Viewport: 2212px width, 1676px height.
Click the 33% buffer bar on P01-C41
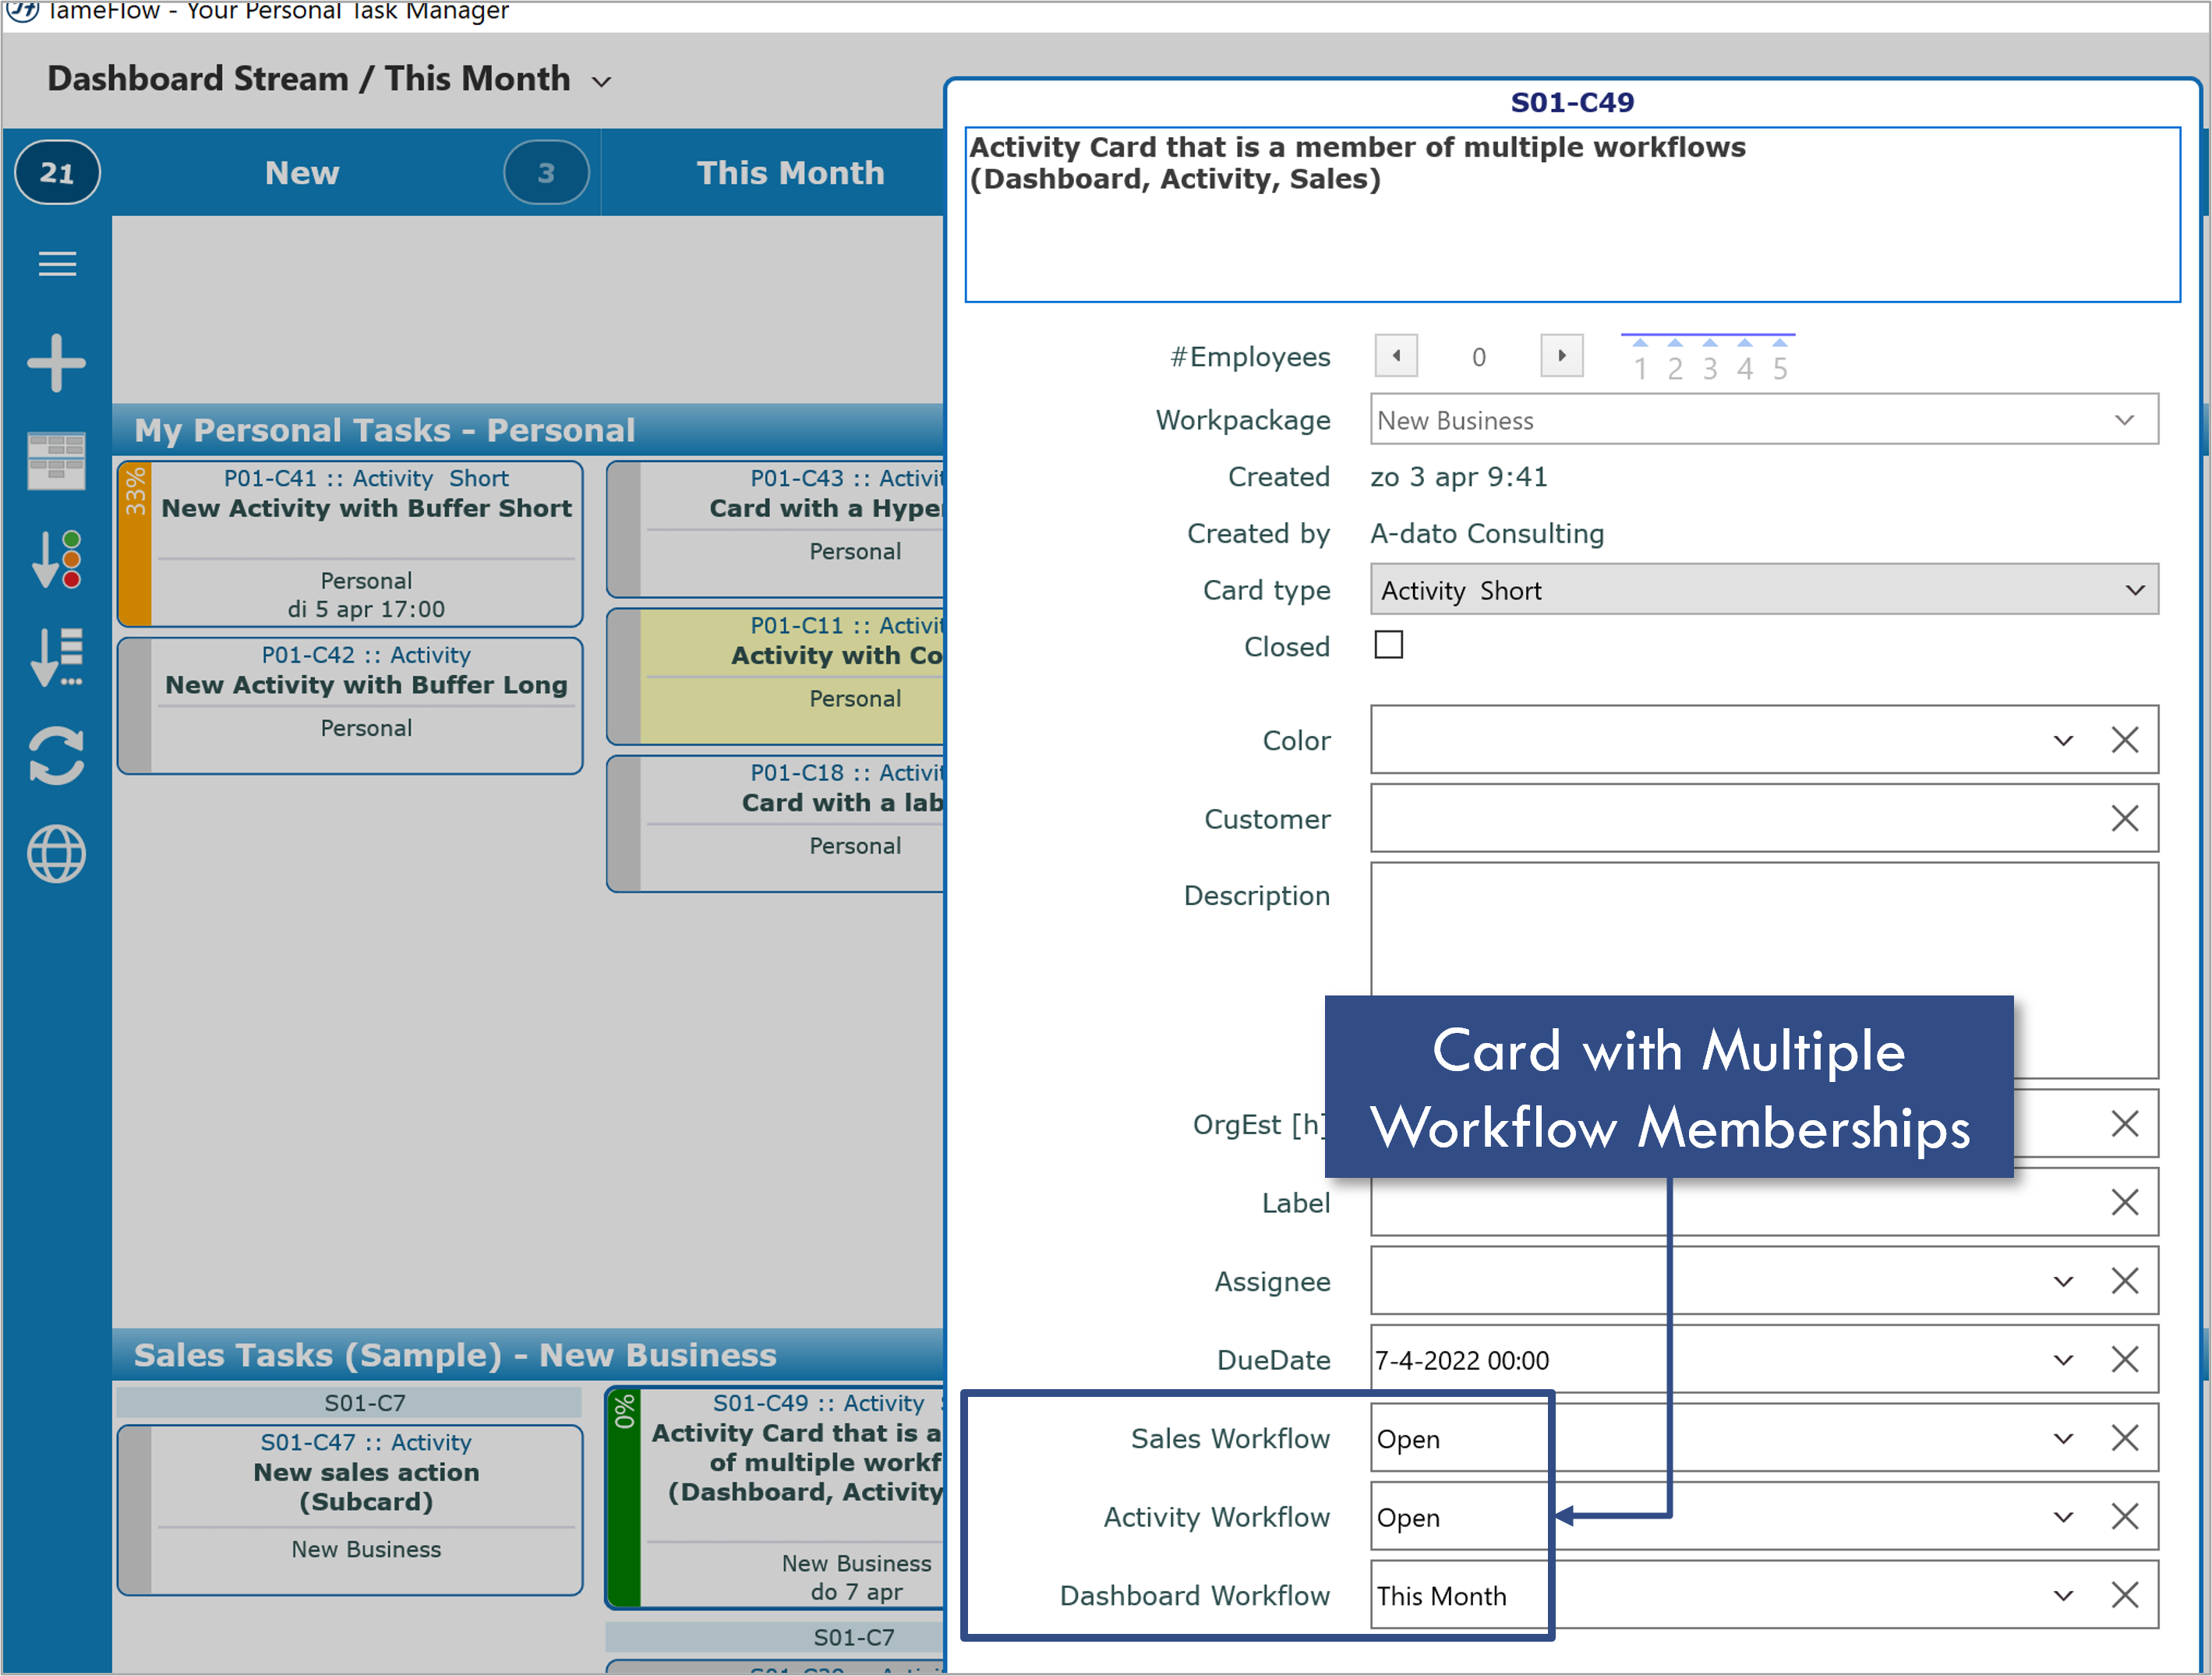tap(135, 544)
